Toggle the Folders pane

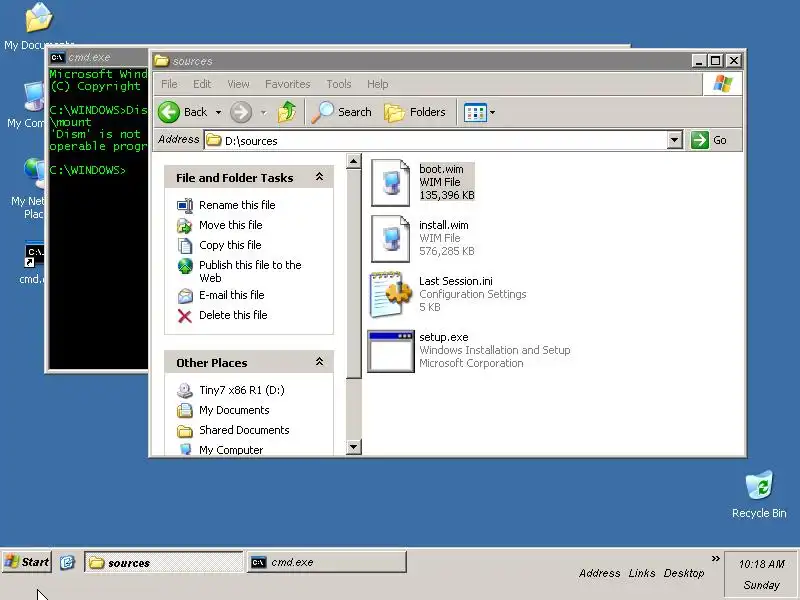(415, 112)
